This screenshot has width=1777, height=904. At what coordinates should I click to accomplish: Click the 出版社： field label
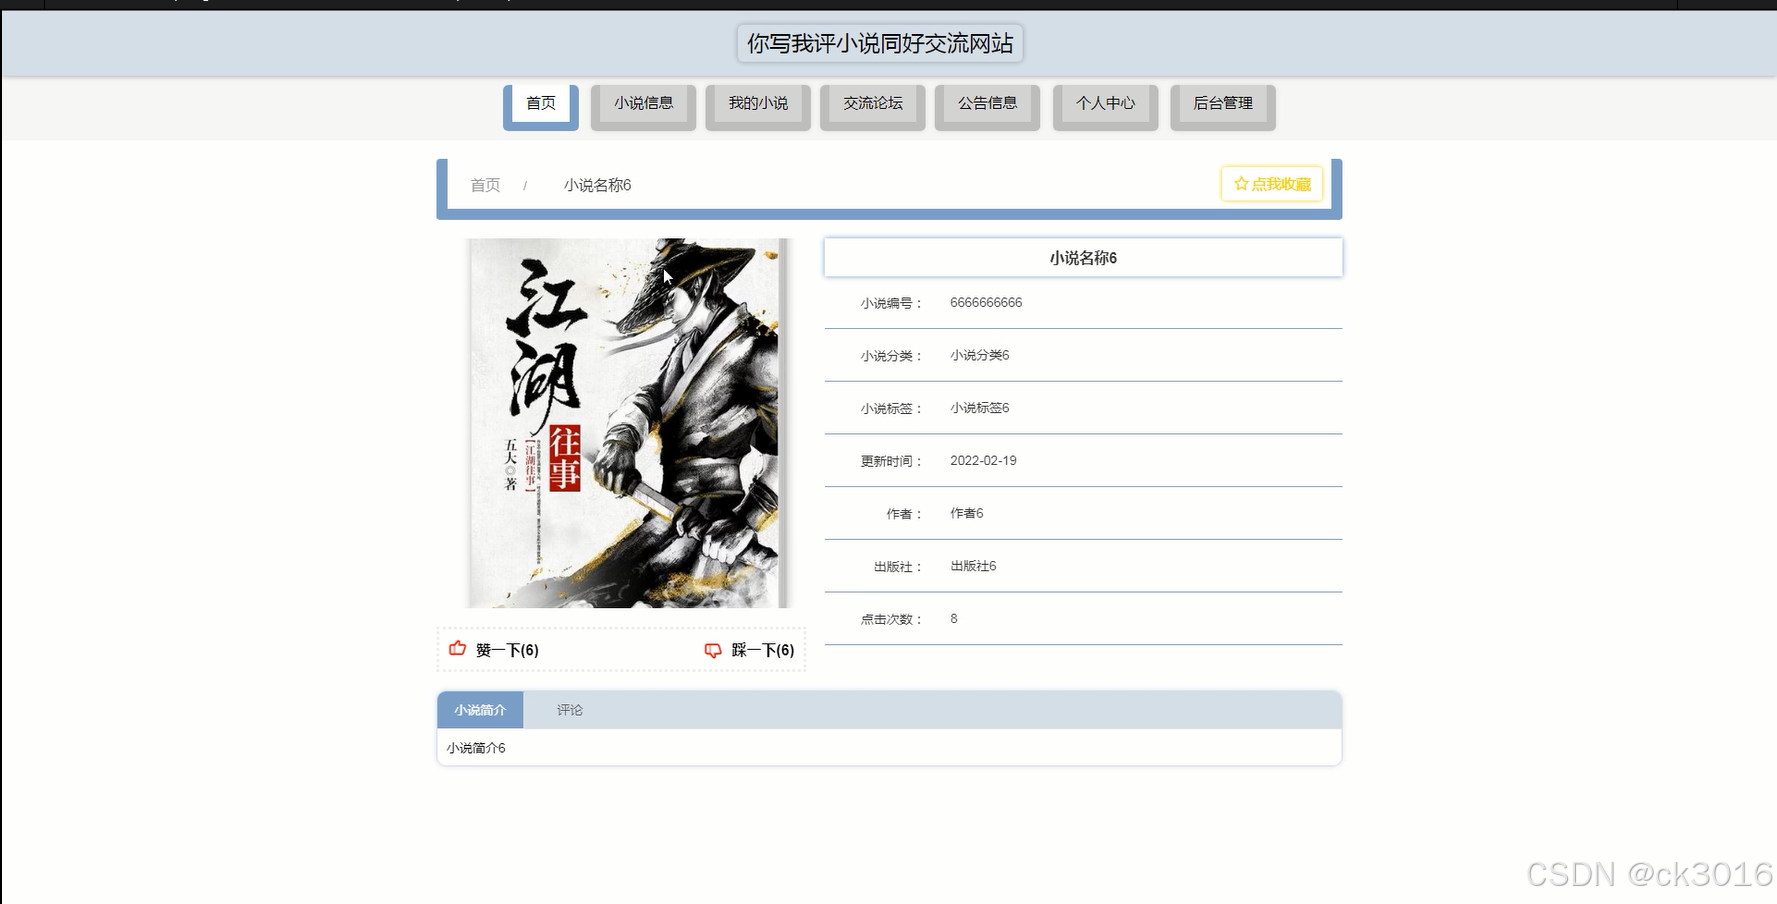898,567
